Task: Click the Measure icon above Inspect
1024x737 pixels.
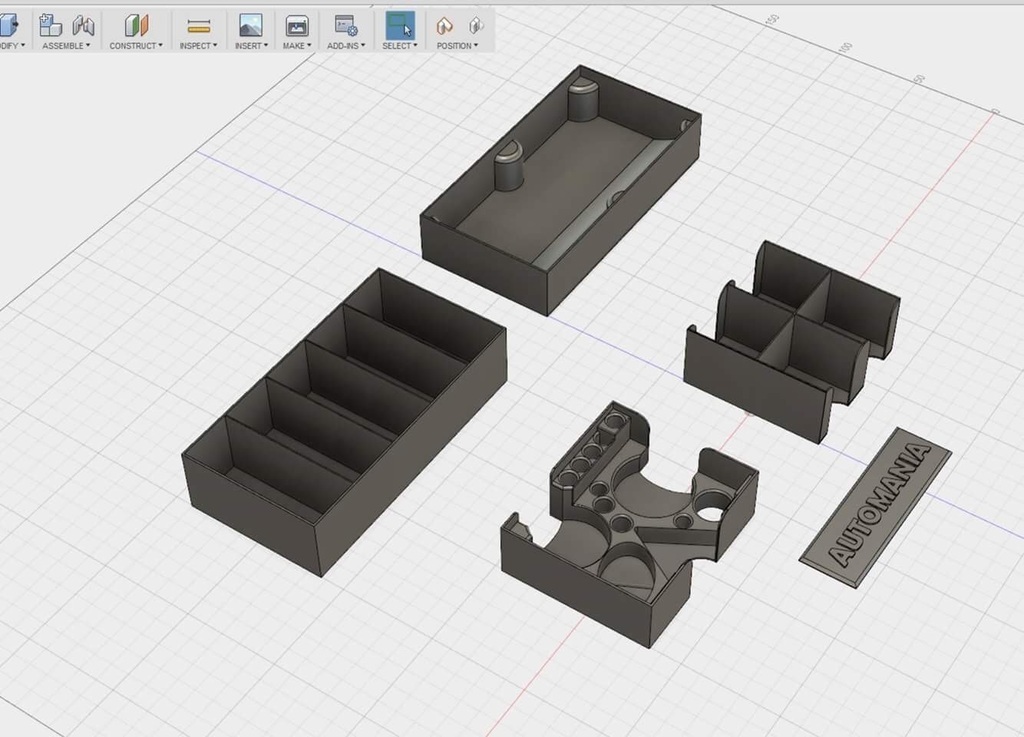Action: click(x=198, y=26)
